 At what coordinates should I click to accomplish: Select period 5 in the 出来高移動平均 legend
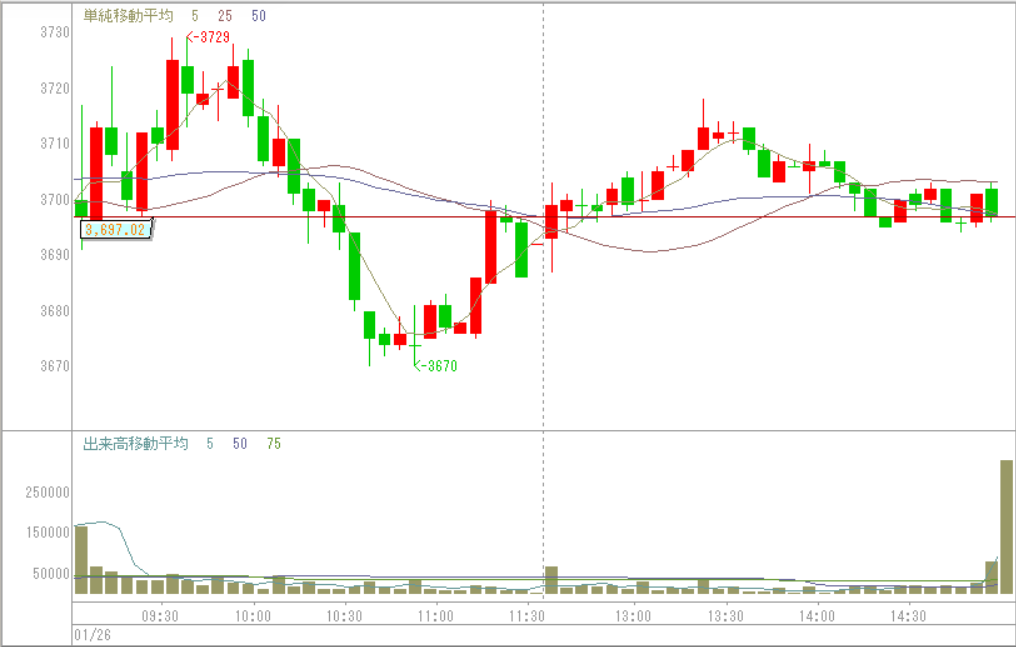210,444
